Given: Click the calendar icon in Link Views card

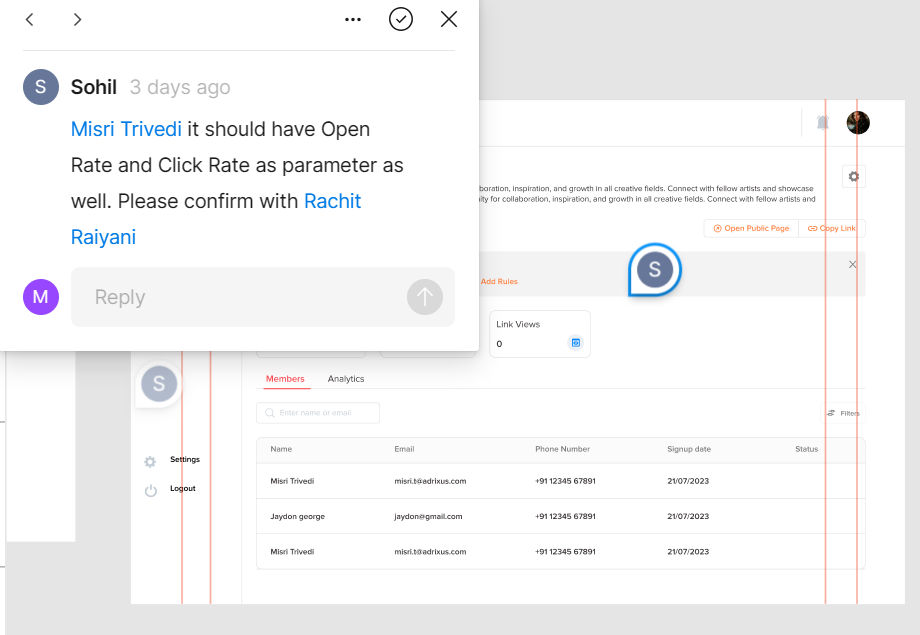Looking at the screenshot, I should tap(575, 343).
